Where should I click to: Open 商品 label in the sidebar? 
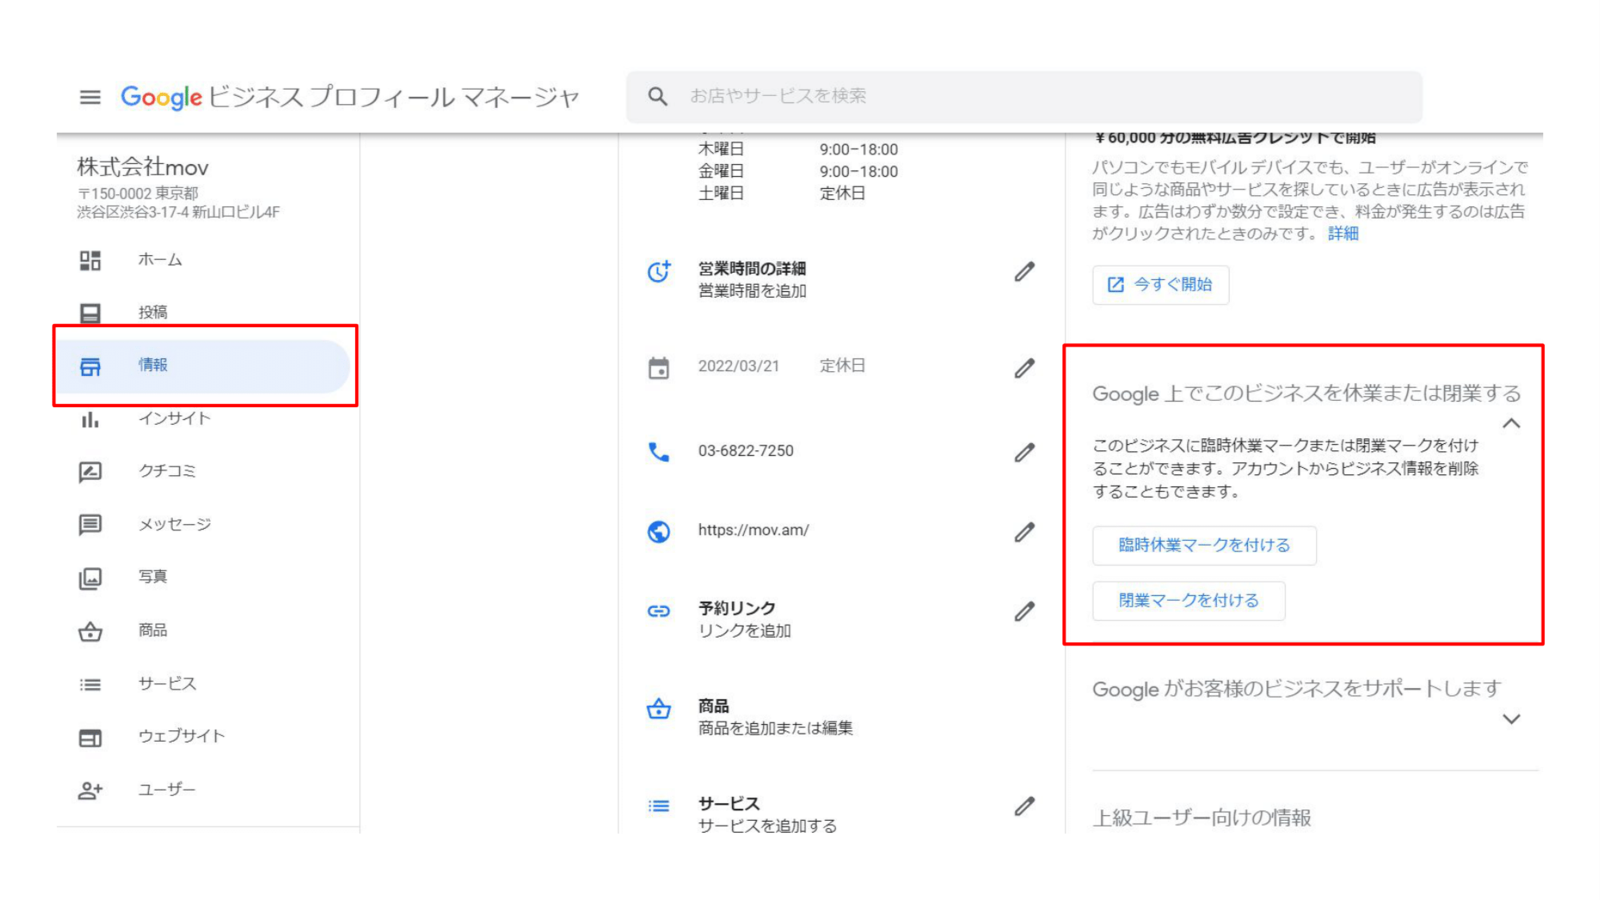(x=153, y=631)
